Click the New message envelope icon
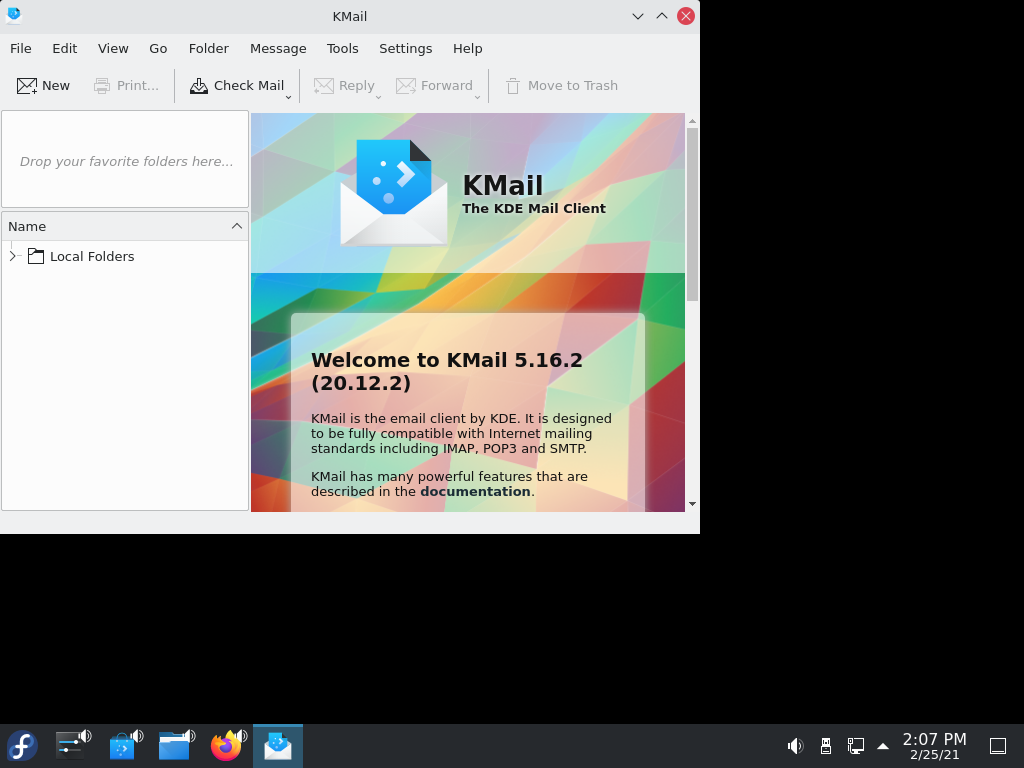The height and width of the screenshot is (768, 1024). 27,86
